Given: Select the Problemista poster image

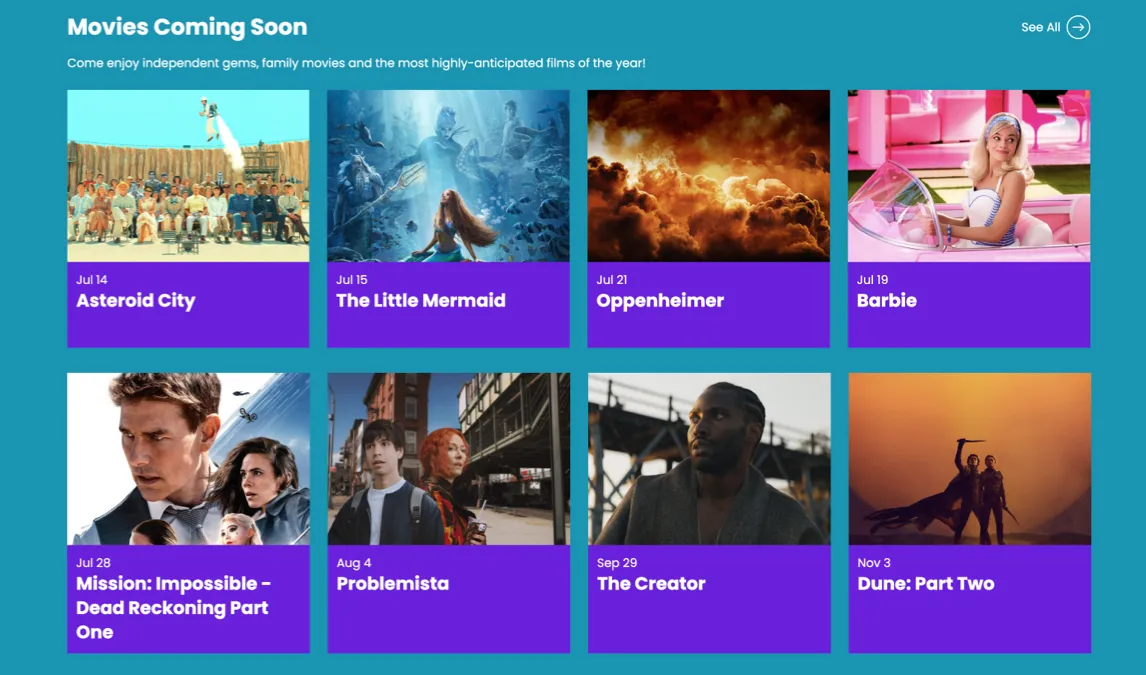Looking at the screenshot, I should 448,459.
